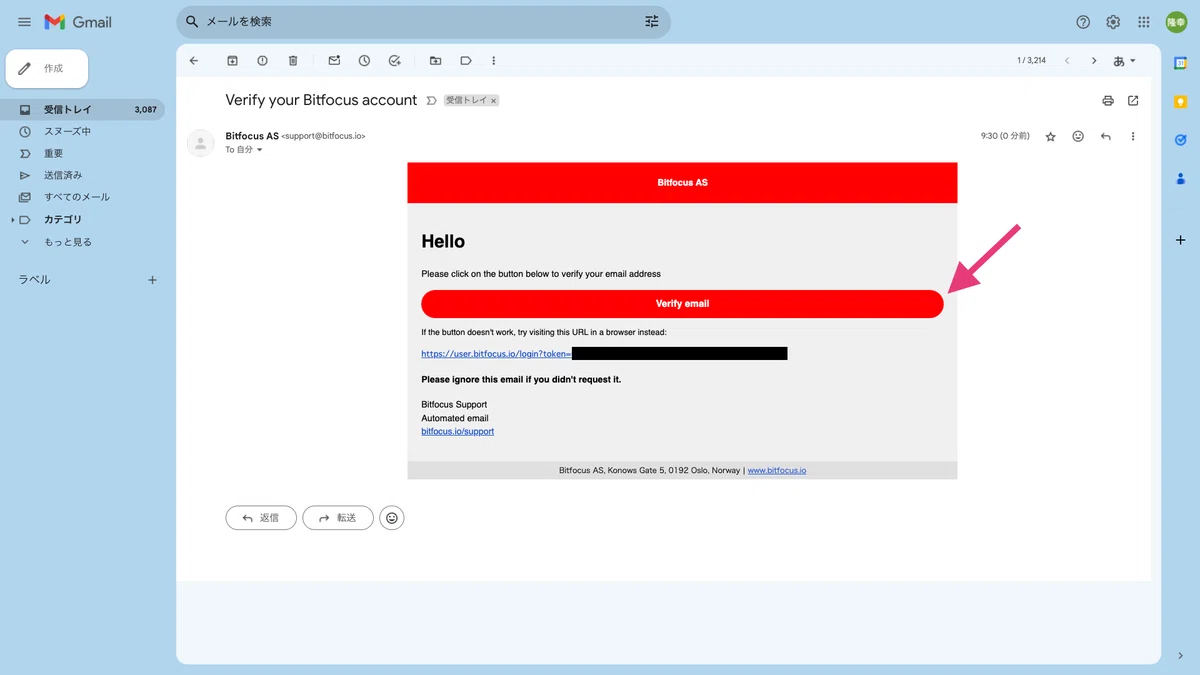Open the help question mark icon

point(1083,22)
